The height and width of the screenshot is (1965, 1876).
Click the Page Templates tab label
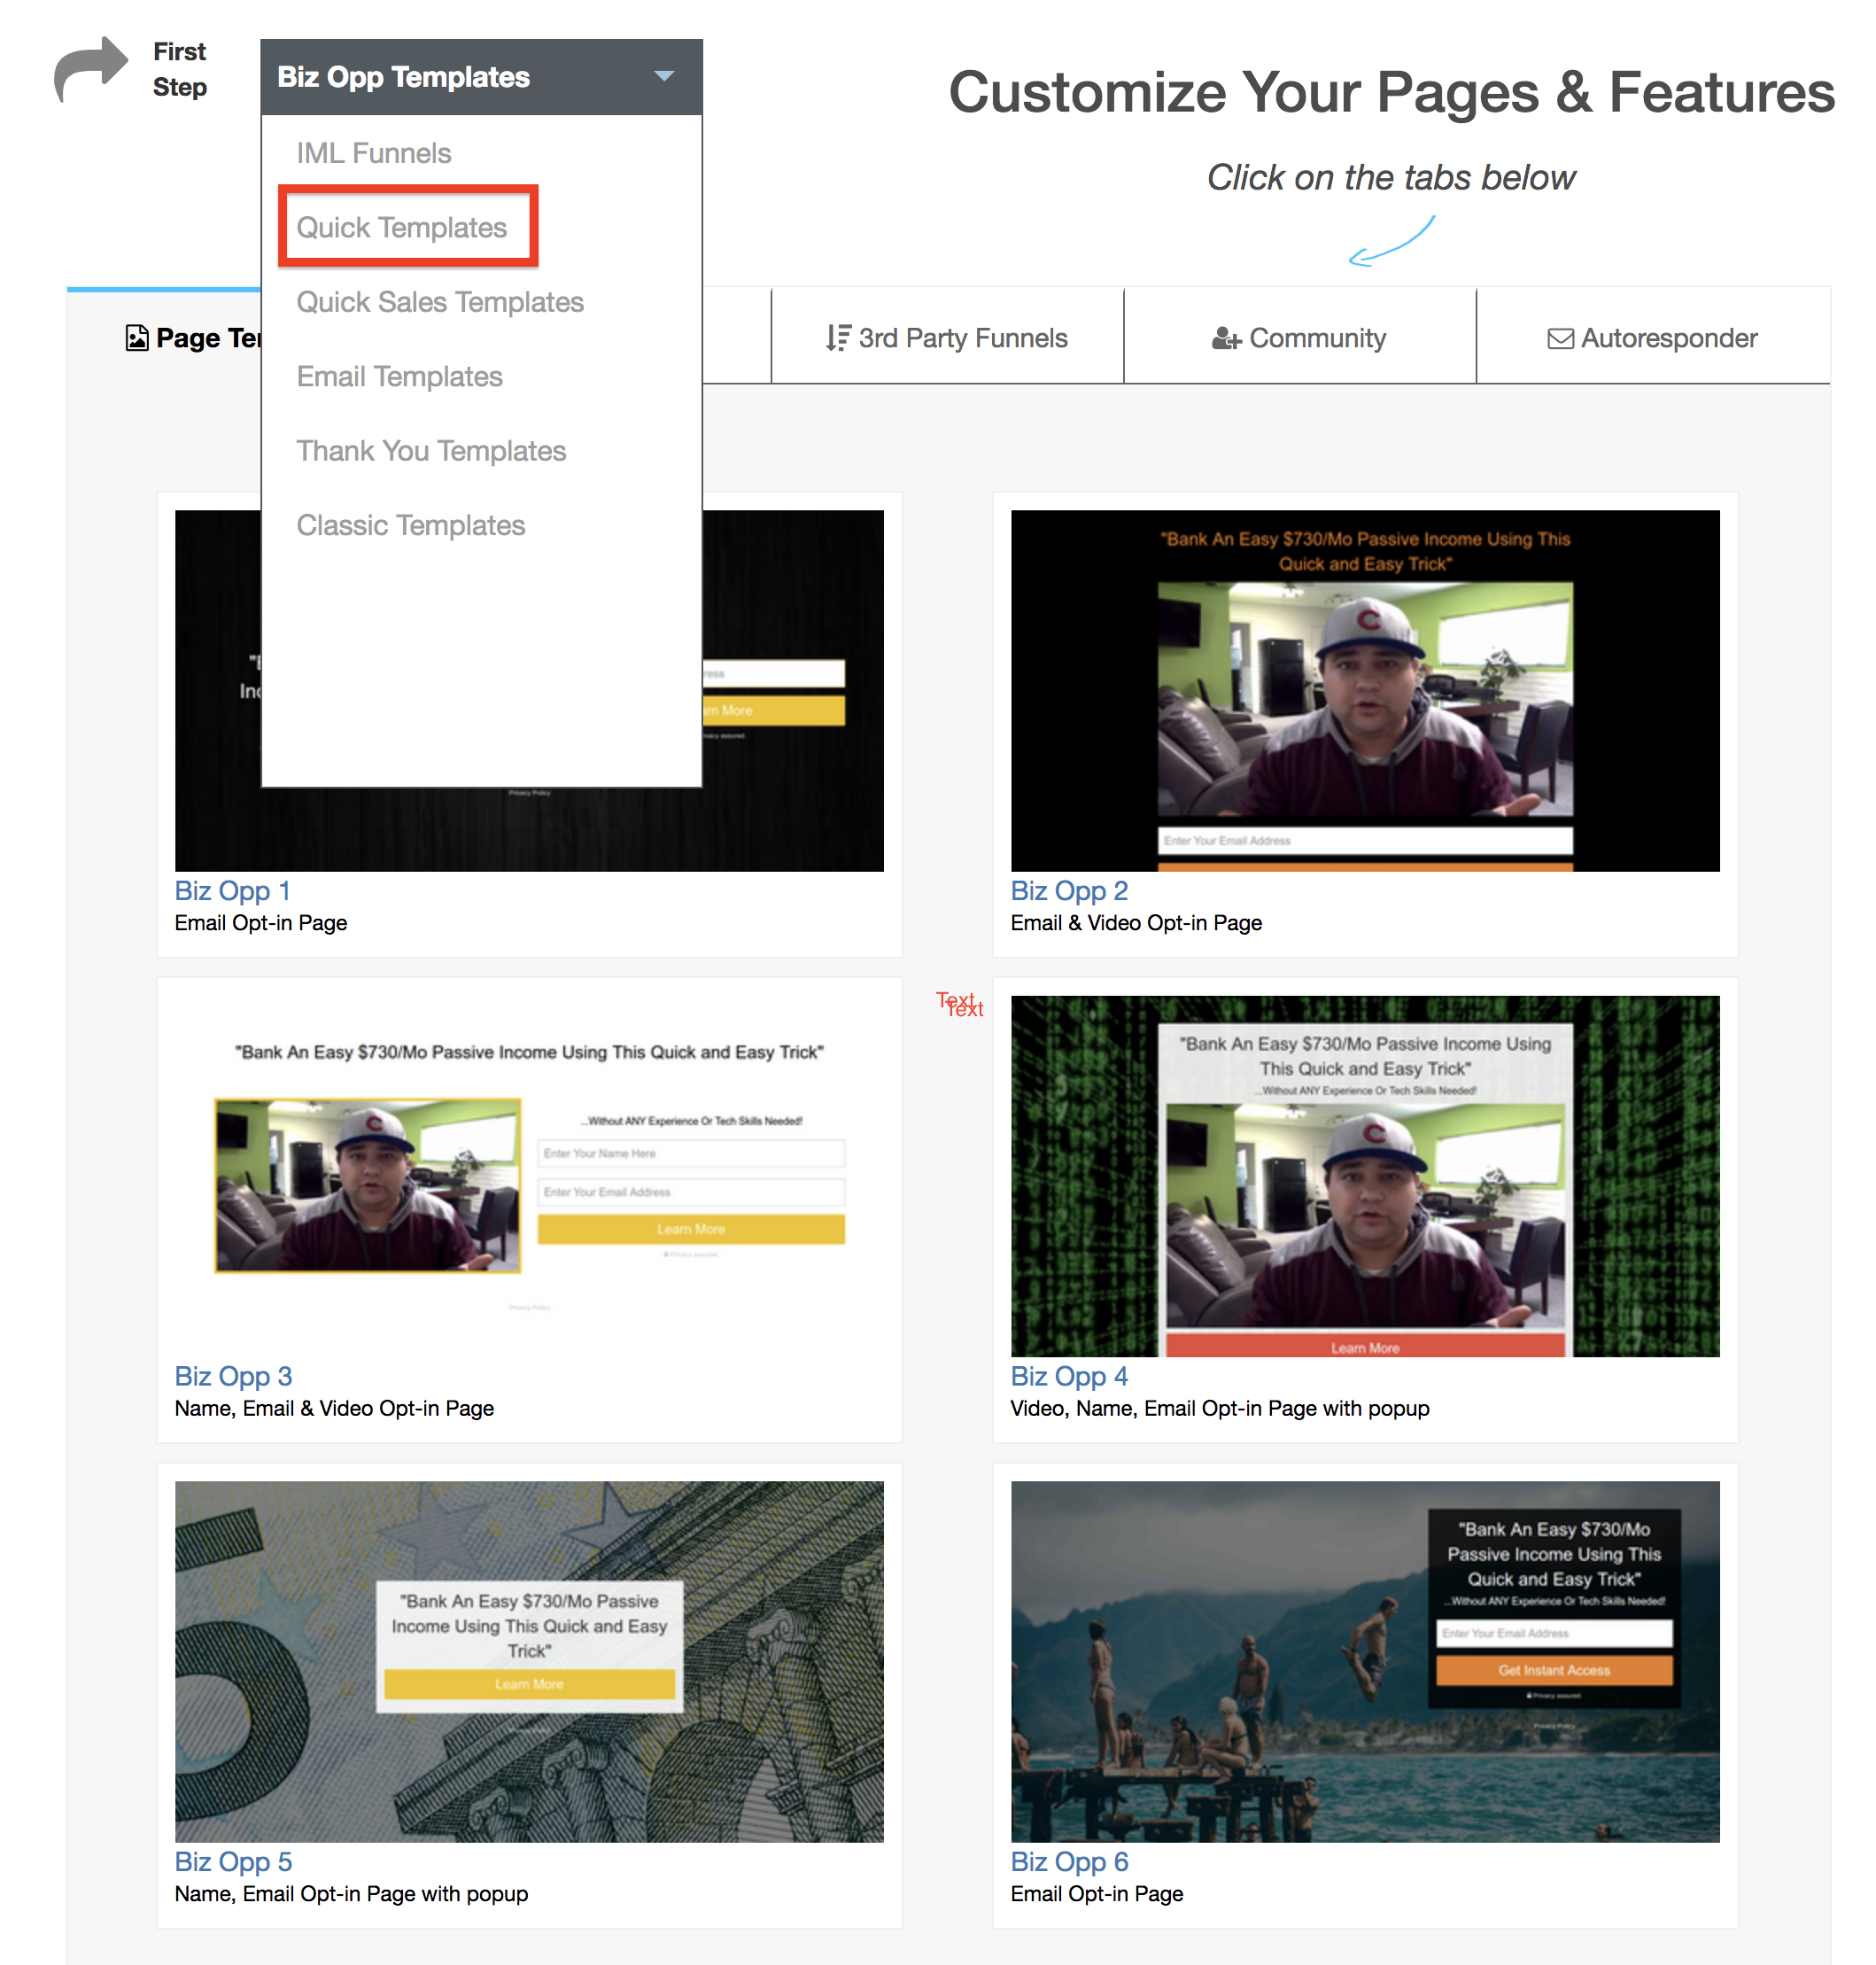coord(208,338)
